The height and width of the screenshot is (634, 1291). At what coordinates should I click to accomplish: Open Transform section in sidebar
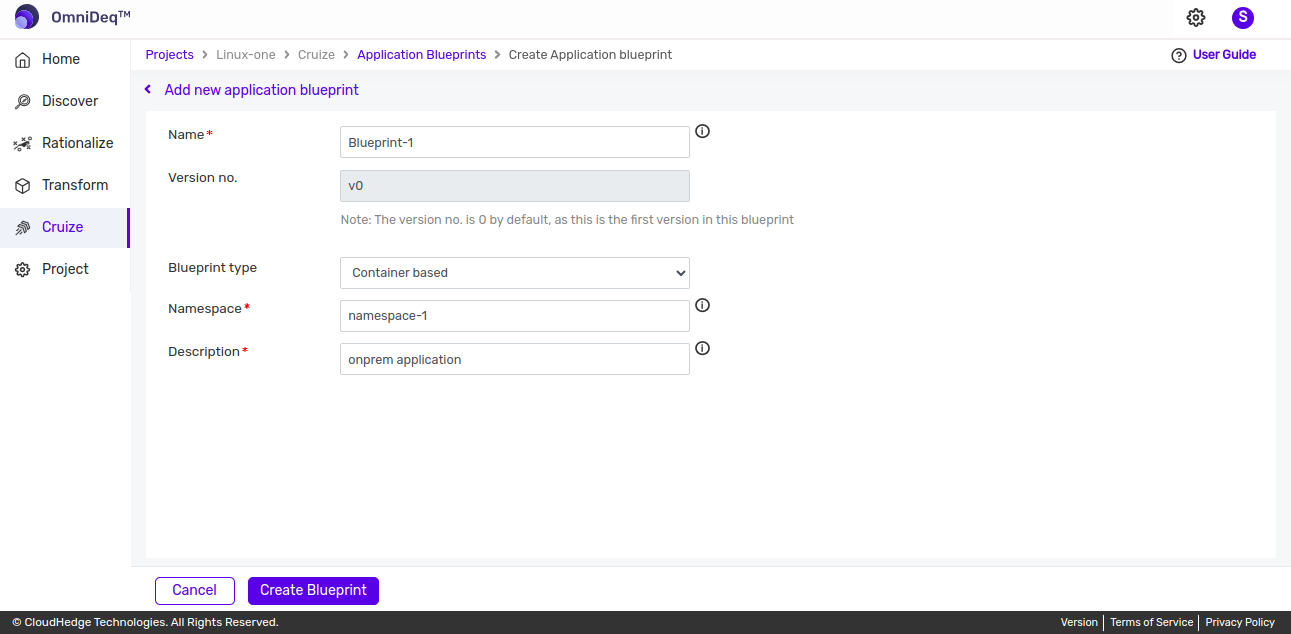click(65, 185)
